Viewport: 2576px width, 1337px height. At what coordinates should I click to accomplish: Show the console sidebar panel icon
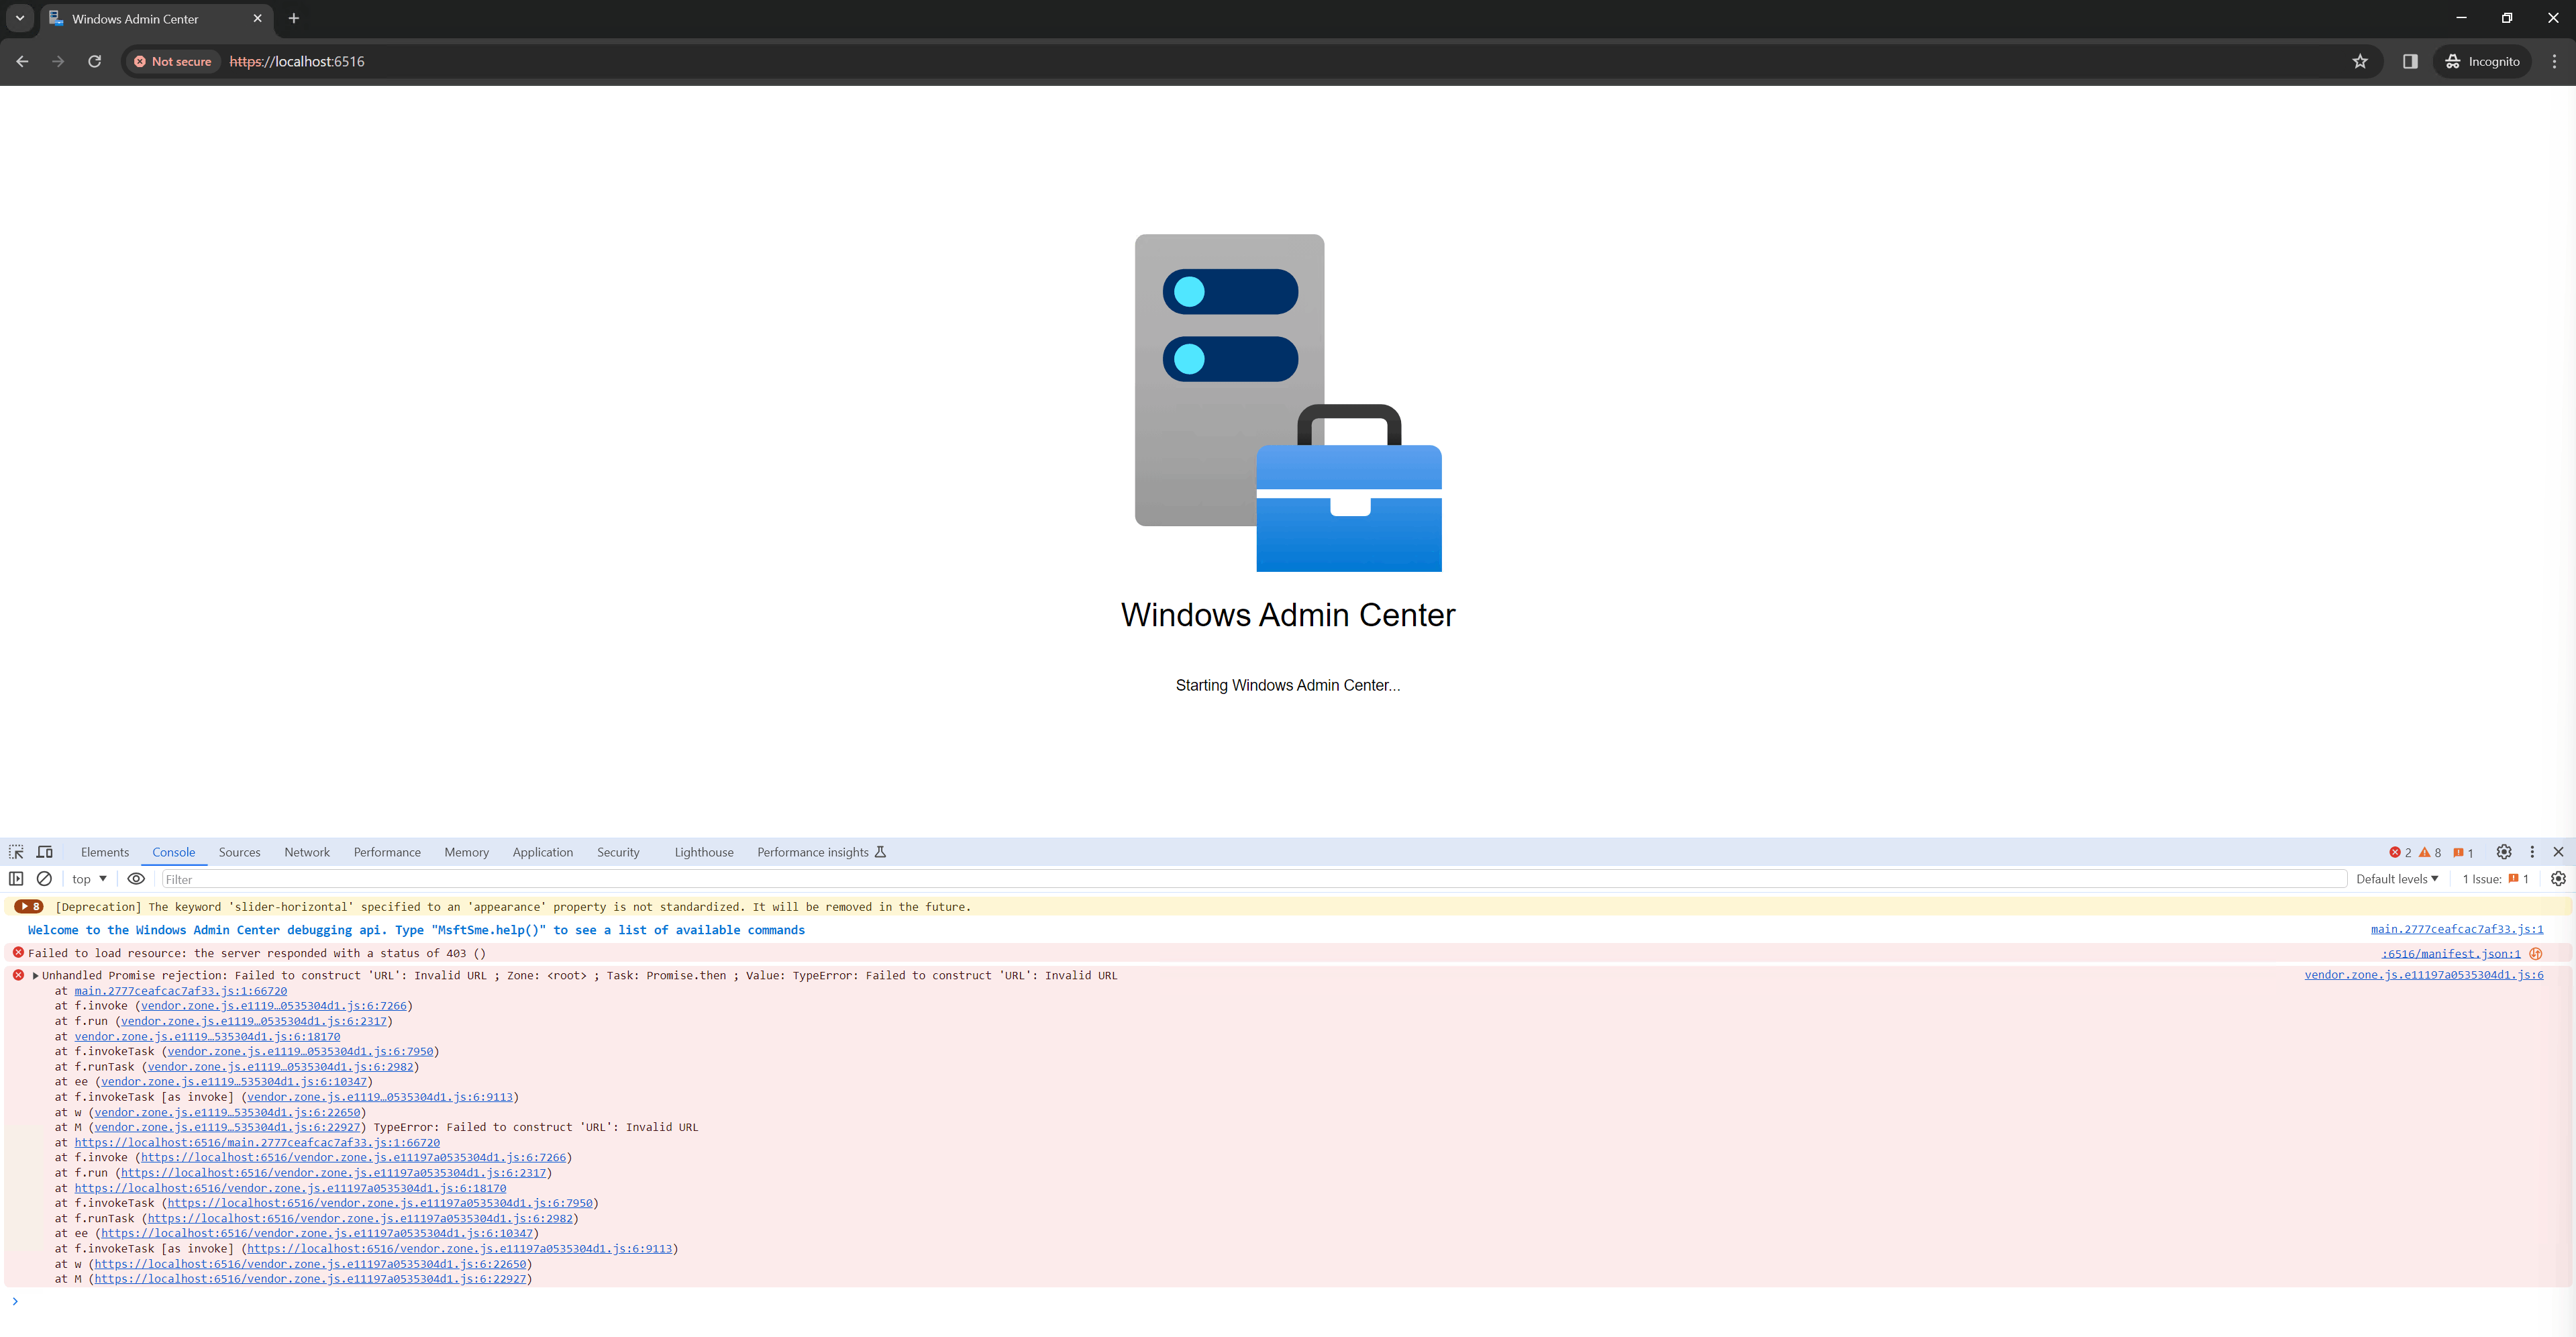pos(16,879)
